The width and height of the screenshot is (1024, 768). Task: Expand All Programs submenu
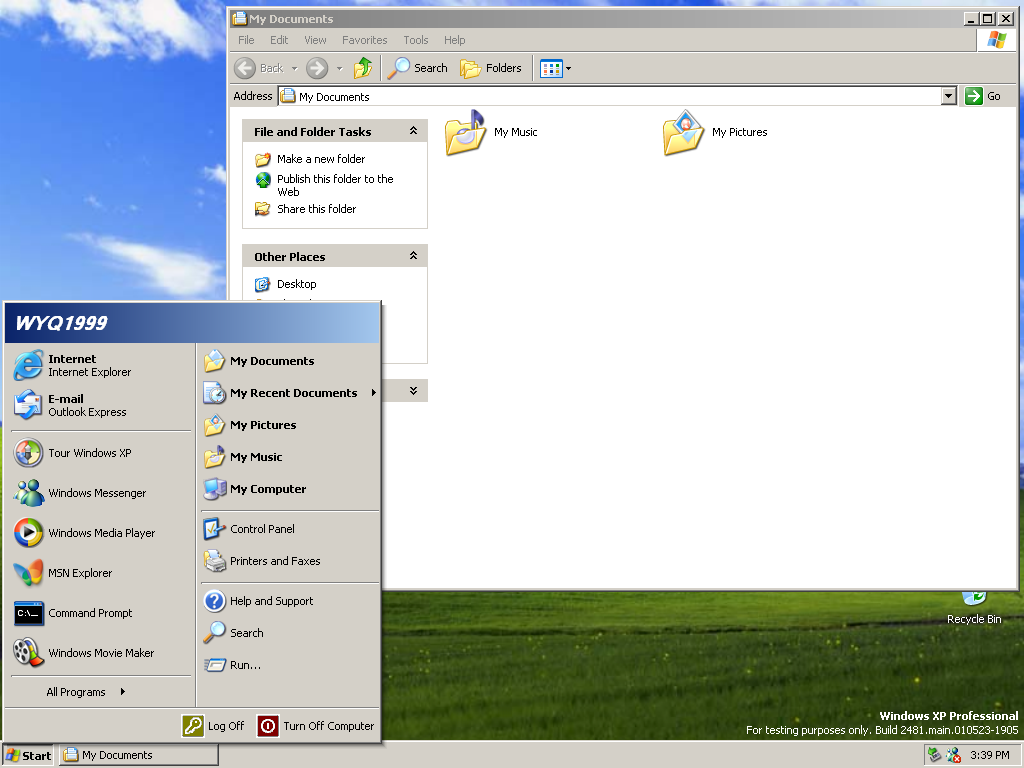tap(86, 692)
